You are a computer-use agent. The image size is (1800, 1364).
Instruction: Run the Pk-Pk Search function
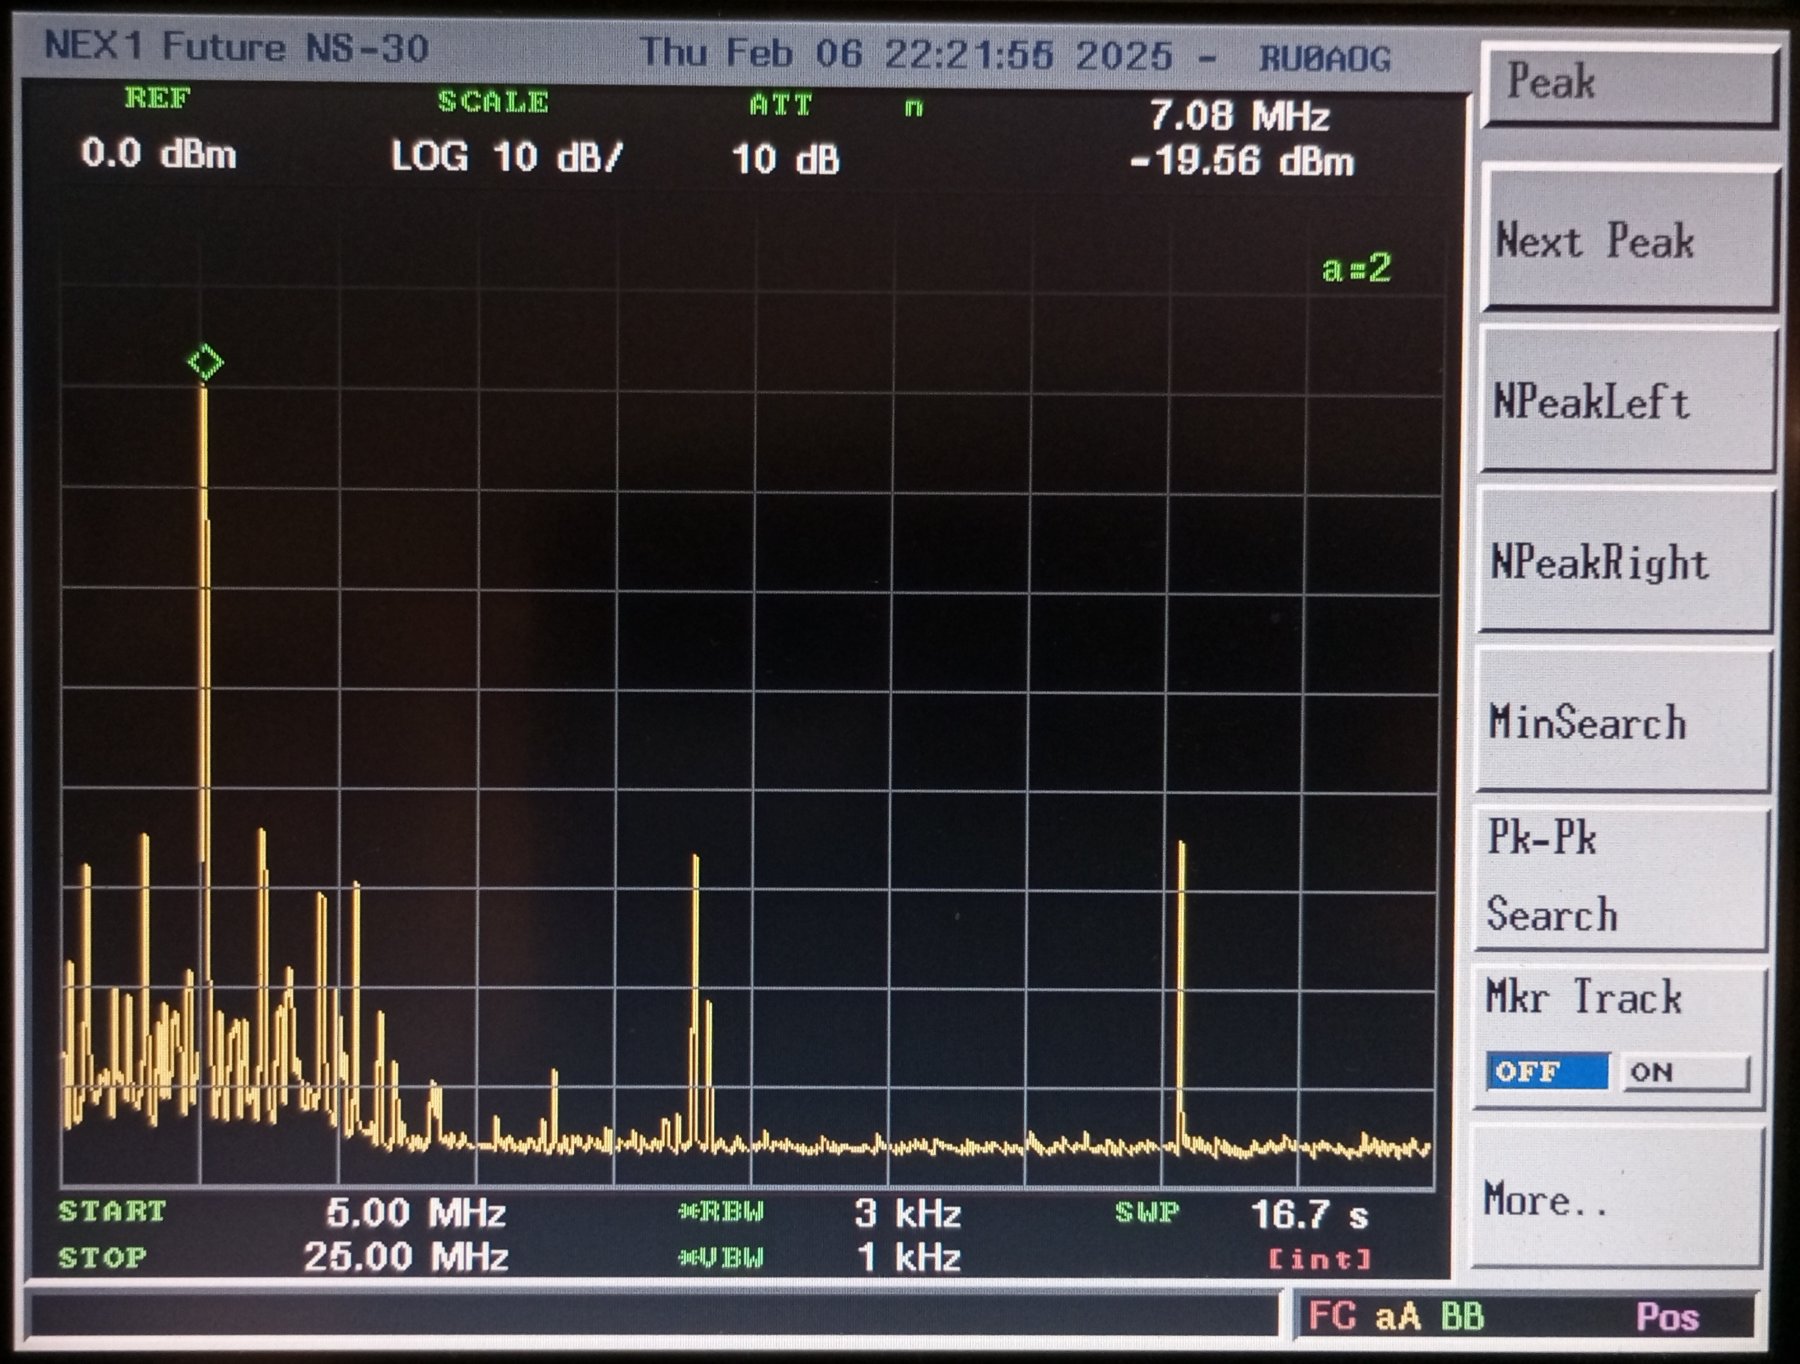pyautogui.click(x=1621, y=877)
